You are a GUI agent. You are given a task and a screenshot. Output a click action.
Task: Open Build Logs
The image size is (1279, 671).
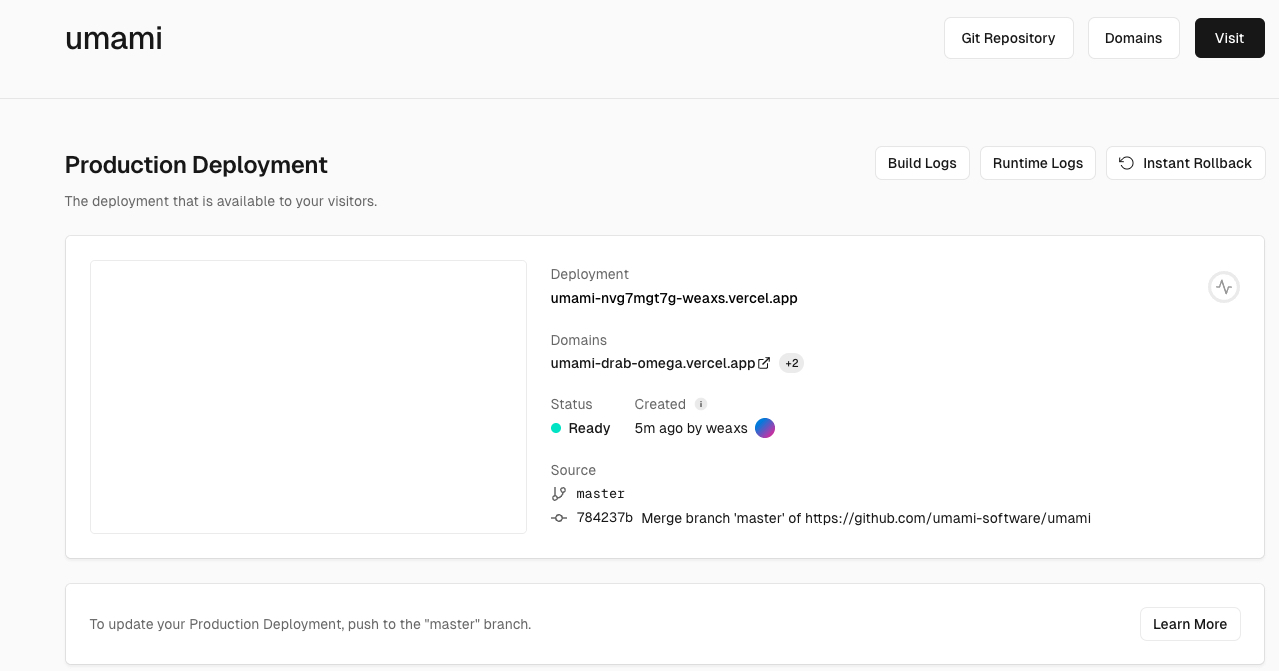[922, 163]
